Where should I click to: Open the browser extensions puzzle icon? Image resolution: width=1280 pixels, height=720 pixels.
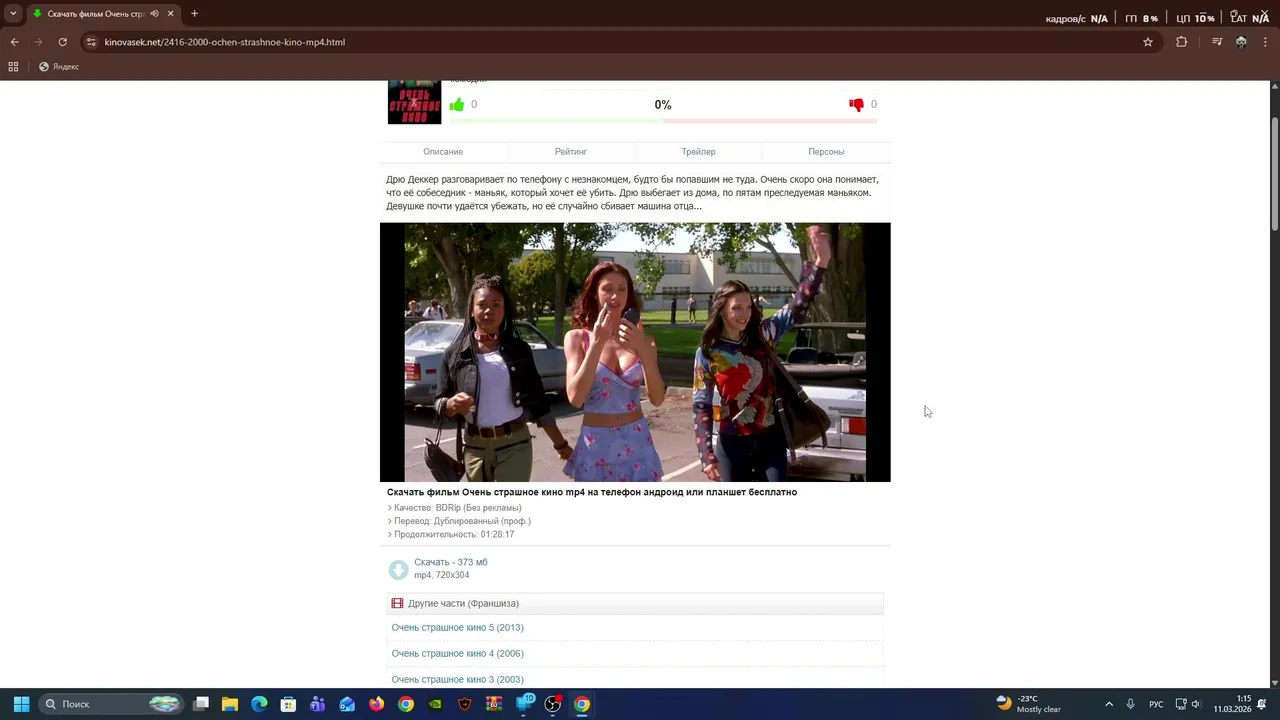point(1182,42)
